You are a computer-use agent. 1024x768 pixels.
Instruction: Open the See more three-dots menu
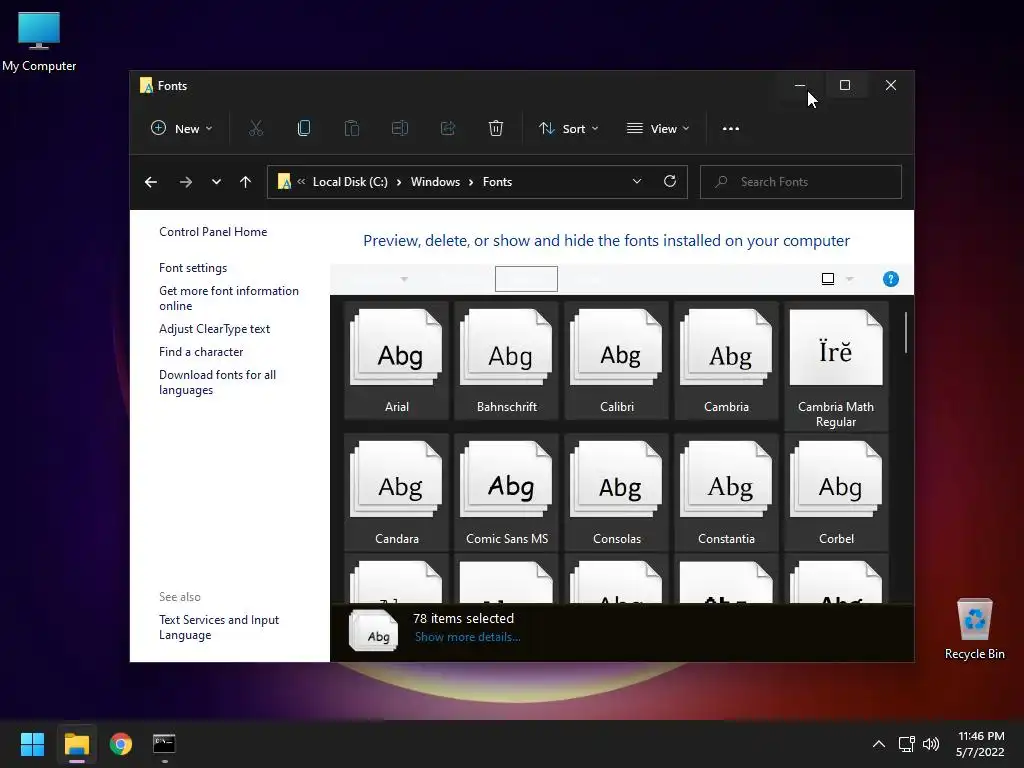[731, 129]
